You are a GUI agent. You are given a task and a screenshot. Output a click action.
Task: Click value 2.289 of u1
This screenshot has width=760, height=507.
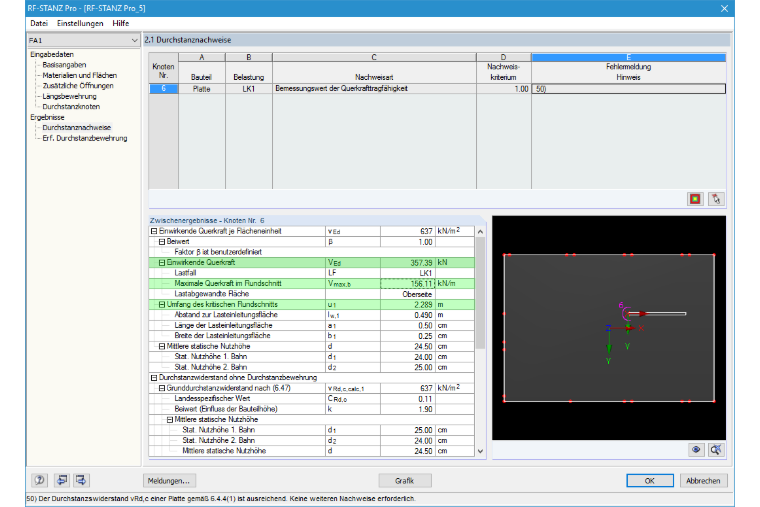408,304
